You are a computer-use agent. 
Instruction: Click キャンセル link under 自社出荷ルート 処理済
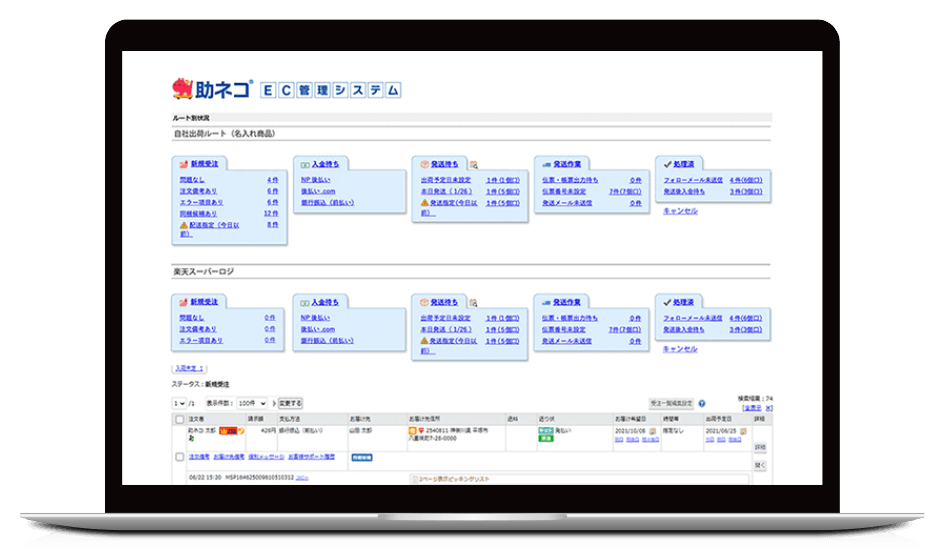point(680,211)
